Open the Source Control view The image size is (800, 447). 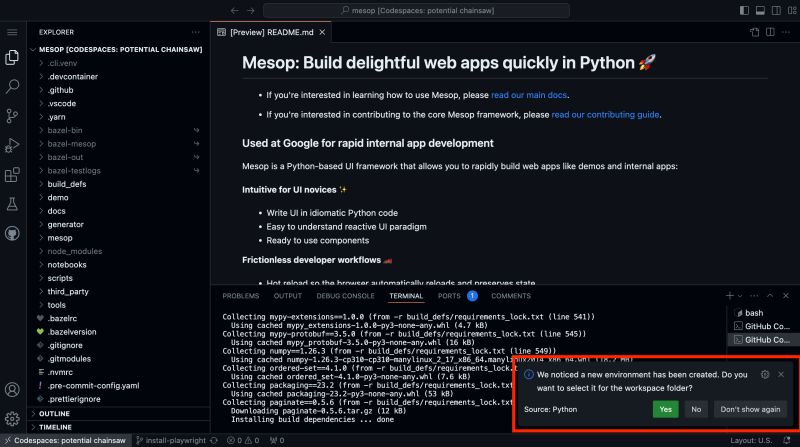coord(12,116)
